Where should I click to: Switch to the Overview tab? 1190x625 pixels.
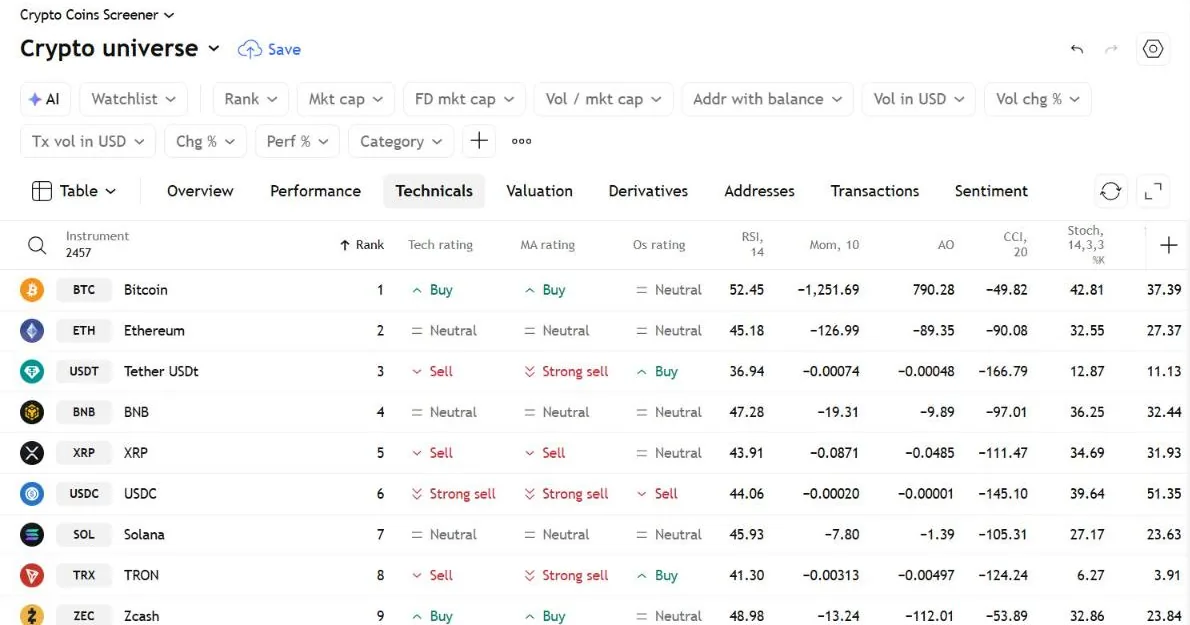click(200, 191)
